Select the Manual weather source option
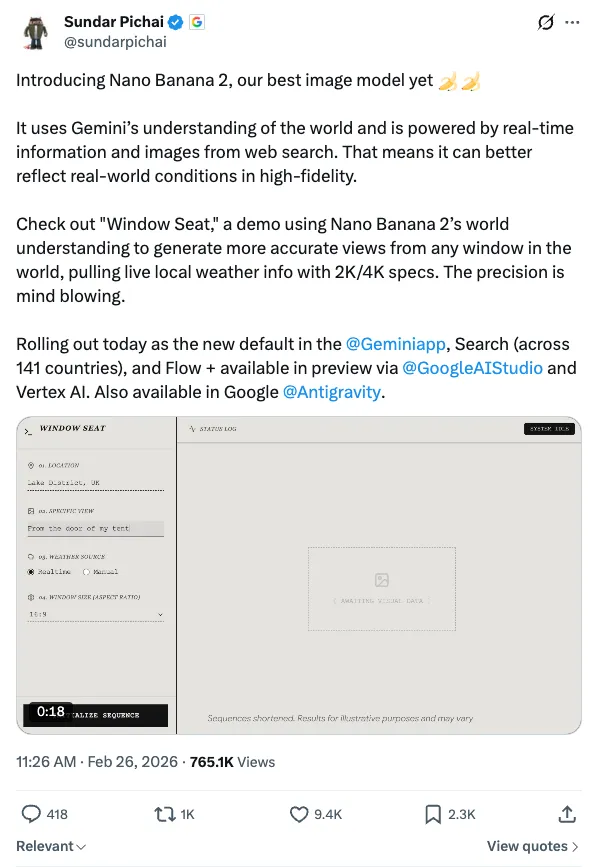598x867 pixels. tap(86, 572)
